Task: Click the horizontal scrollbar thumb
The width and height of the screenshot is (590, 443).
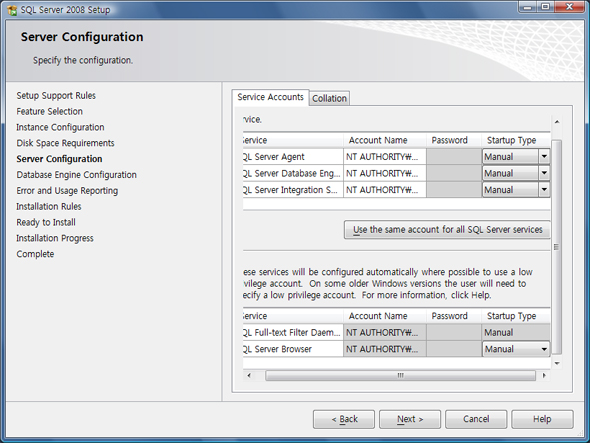Action: pos(400,375)
